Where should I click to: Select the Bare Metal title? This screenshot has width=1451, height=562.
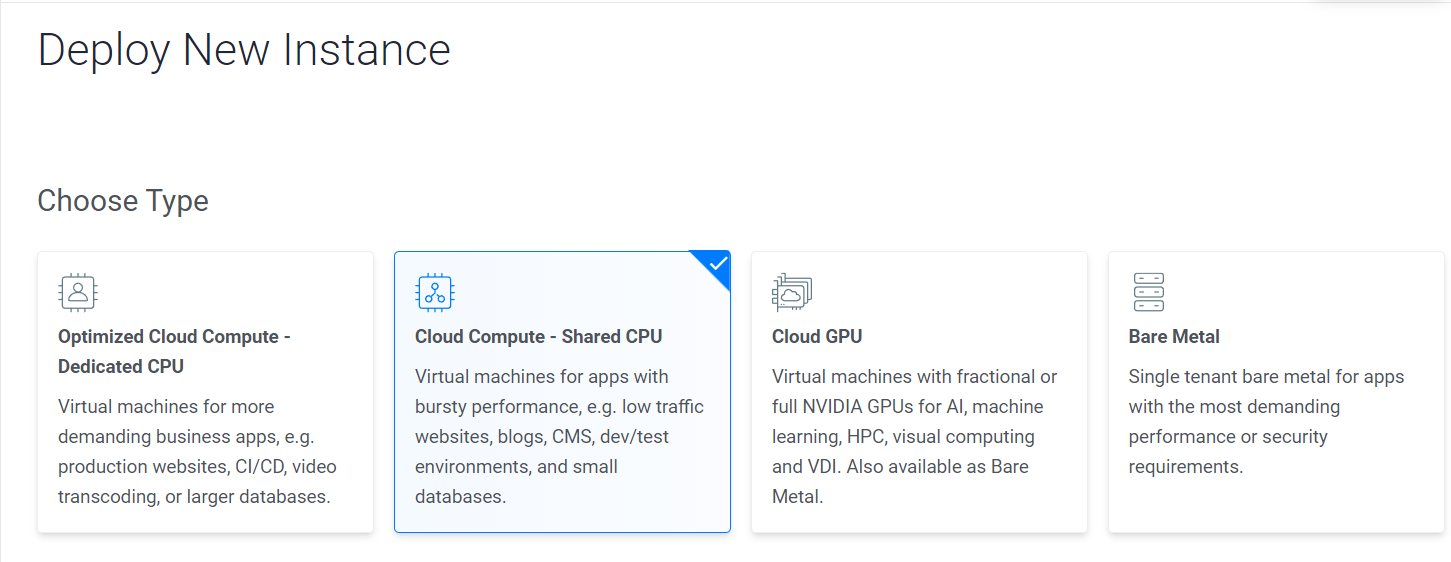(1174, 337)
